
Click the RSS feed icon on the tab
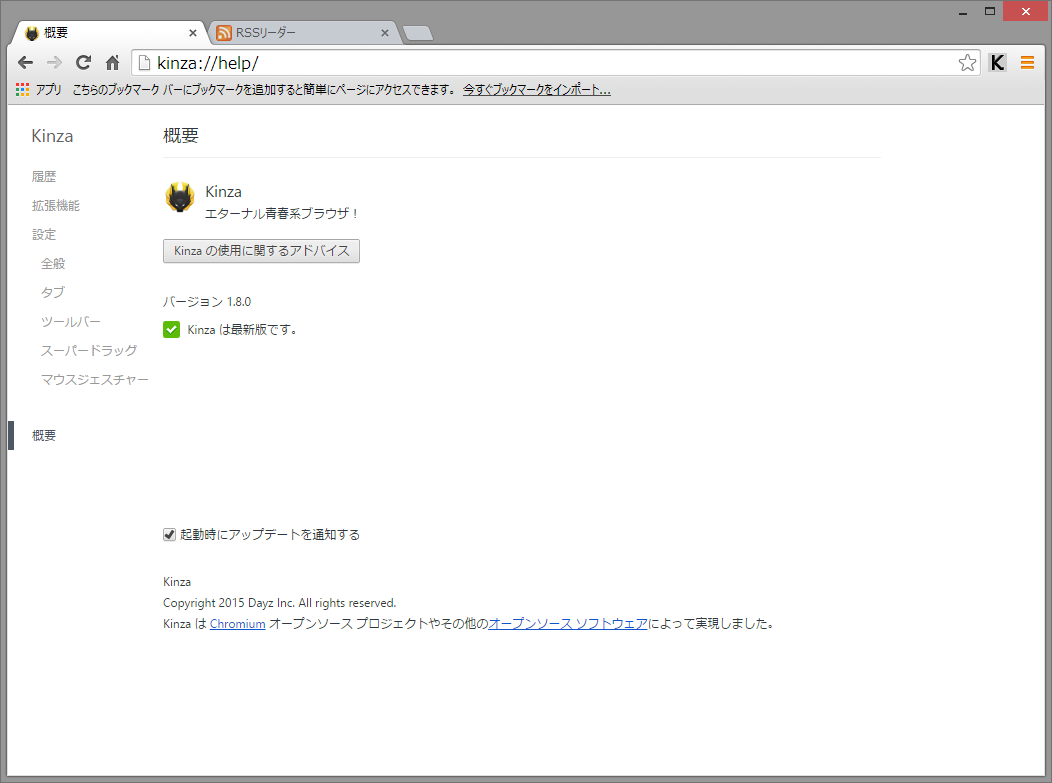coord(223,32)
